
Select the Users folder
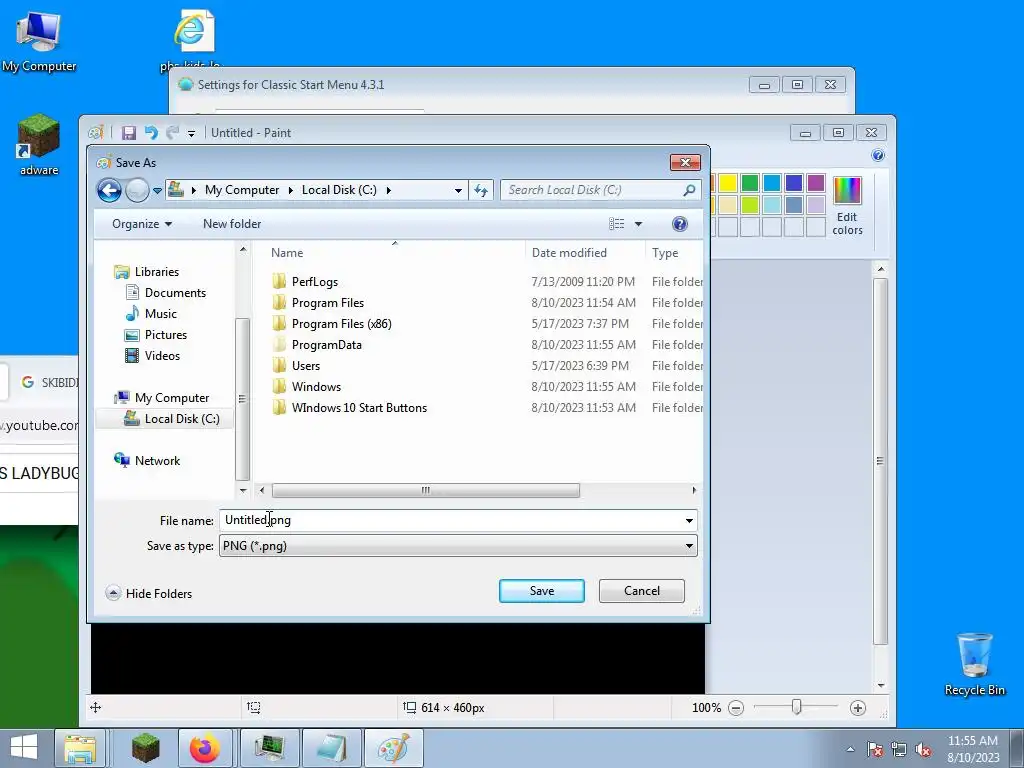306,365
